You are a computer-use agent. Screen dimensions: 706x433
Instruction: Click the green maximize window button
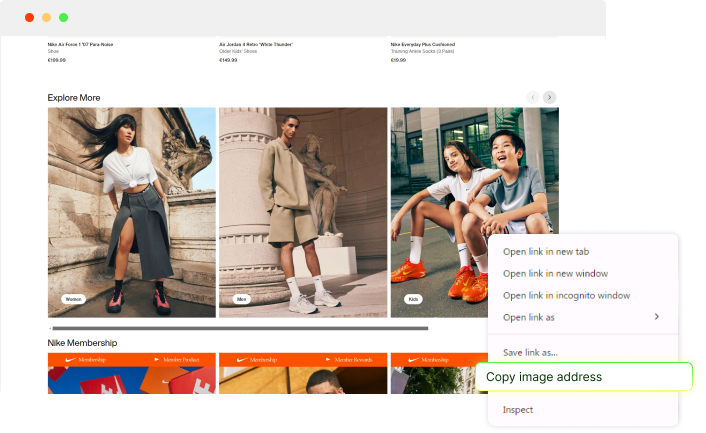pyautogui.click(x=63, y=18)
